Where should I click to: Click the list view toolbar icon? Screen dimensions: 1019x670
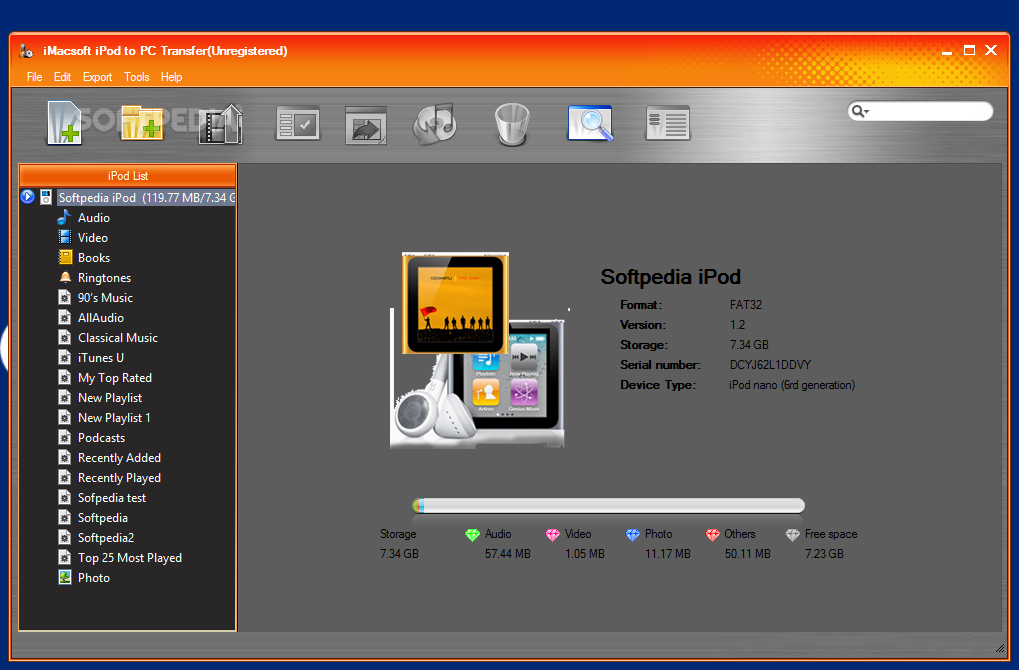pos(667,123)
